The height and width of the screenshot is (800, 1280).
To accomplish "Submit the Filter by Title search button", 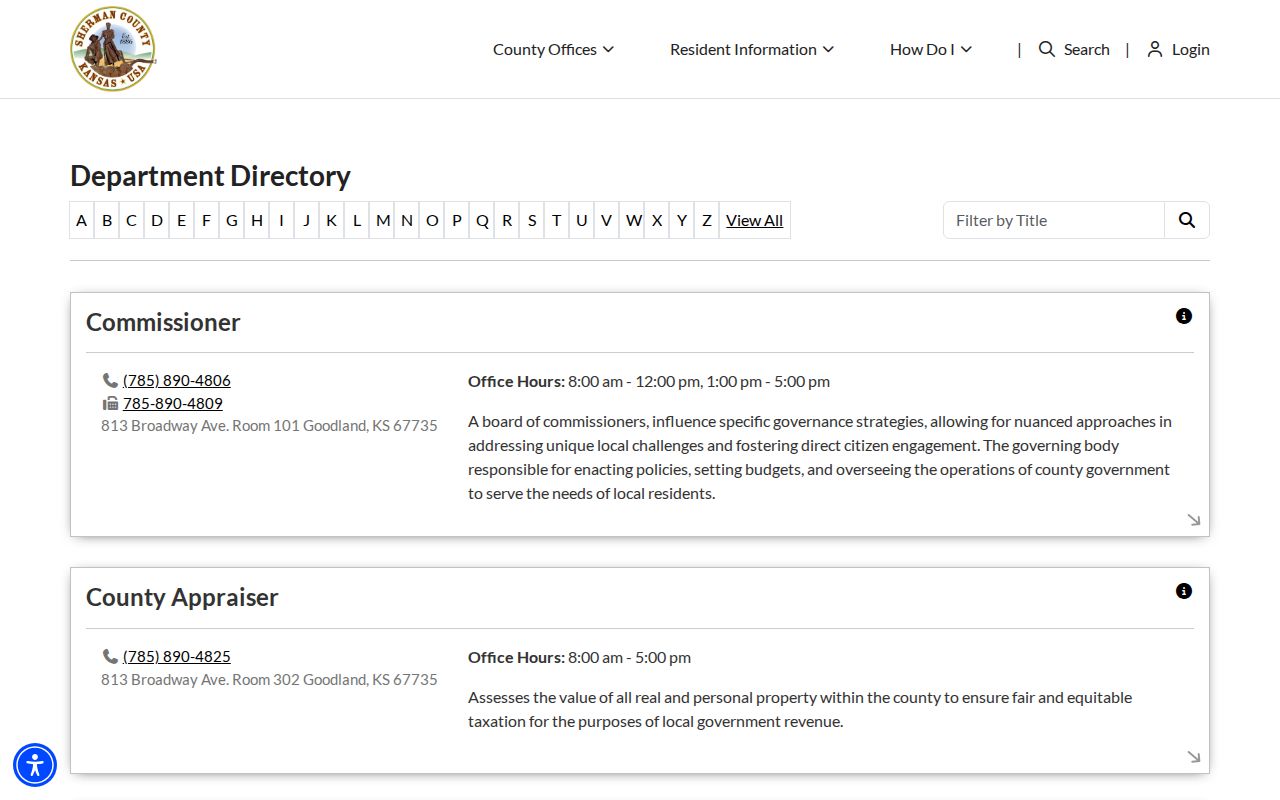I will (x=1187, y=220).
